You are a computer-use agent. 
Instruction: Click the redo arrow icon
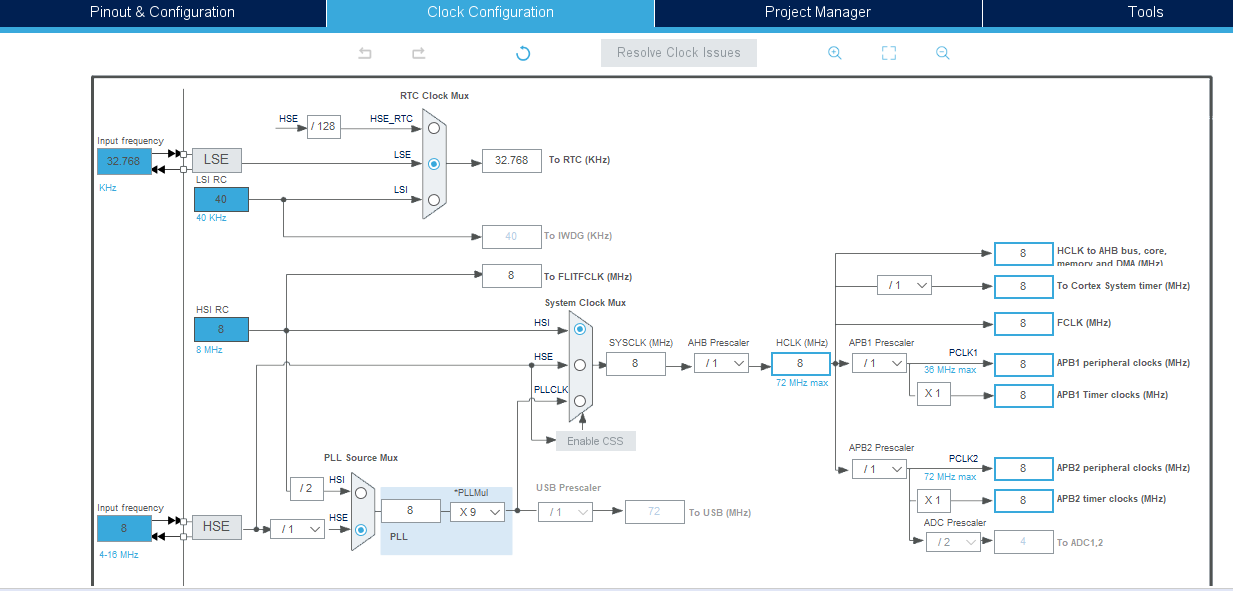coord(419,53)
